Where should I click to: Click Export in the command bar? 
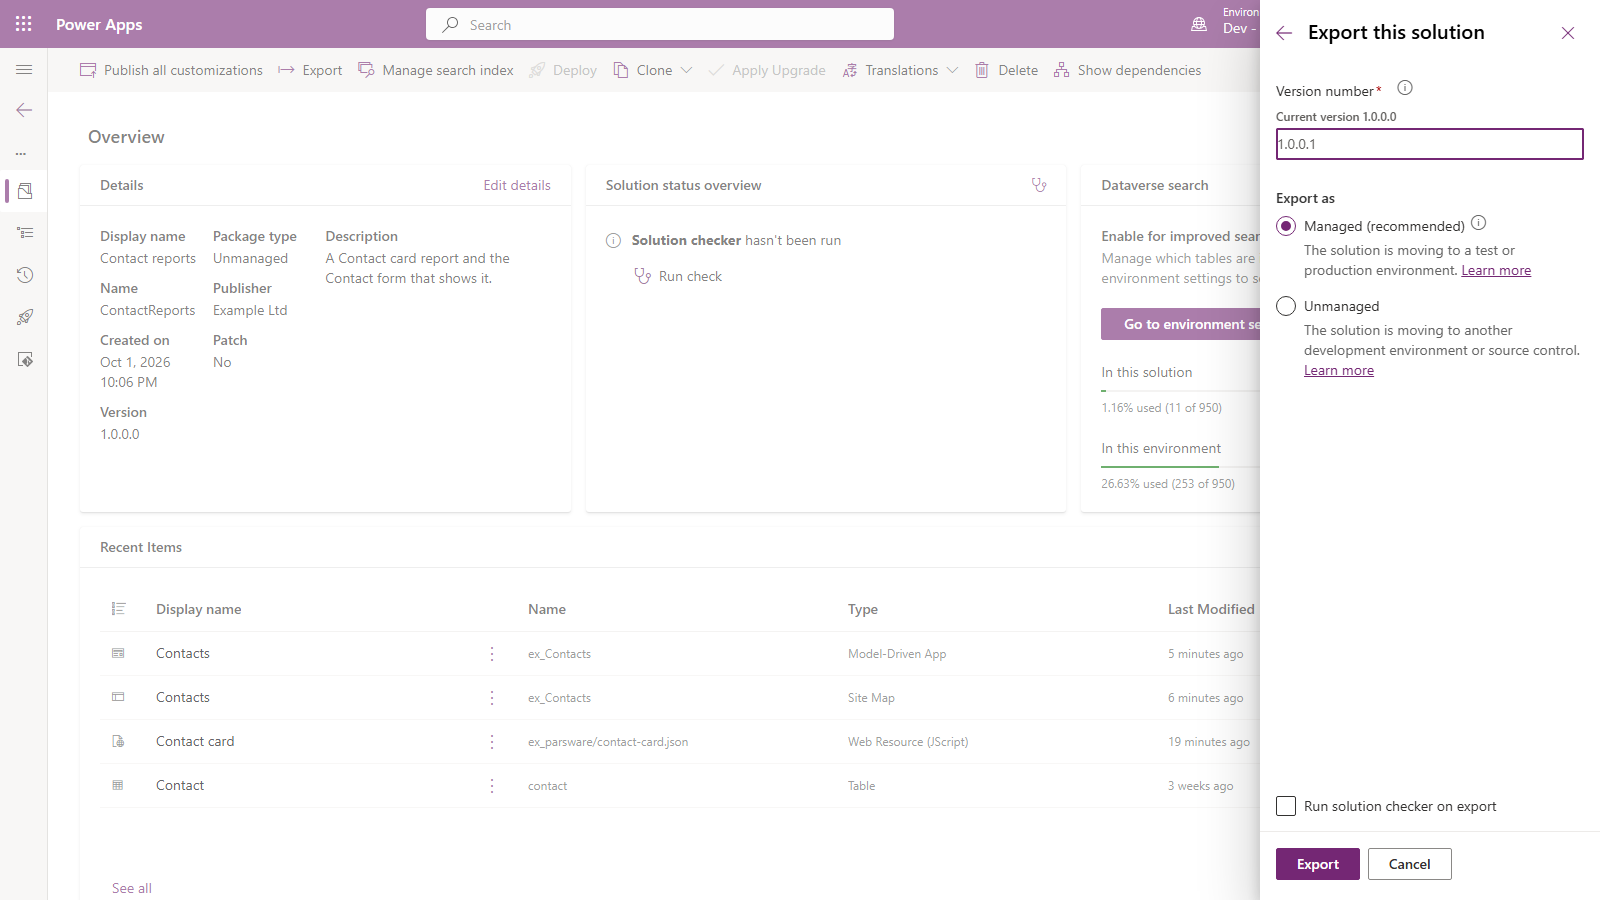(310, 70)
